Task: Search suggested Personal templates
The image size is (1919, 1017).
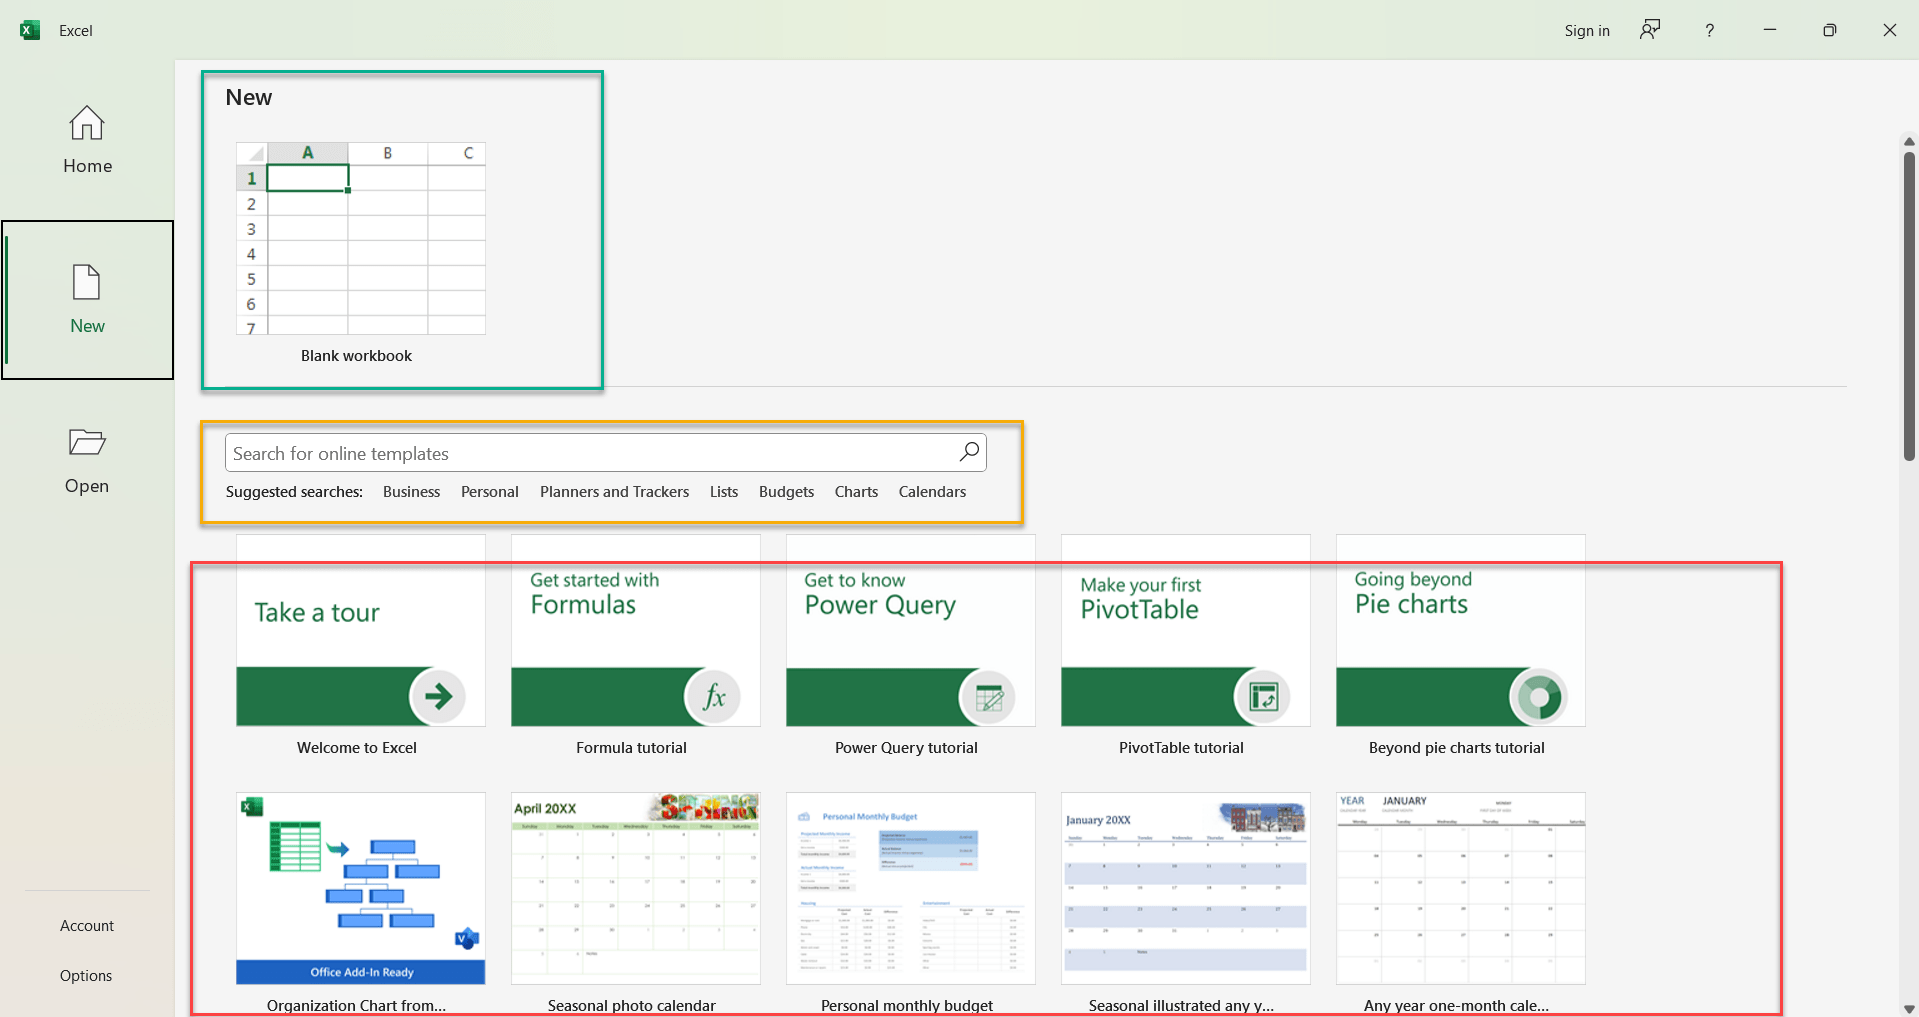Action: [490, 492]
